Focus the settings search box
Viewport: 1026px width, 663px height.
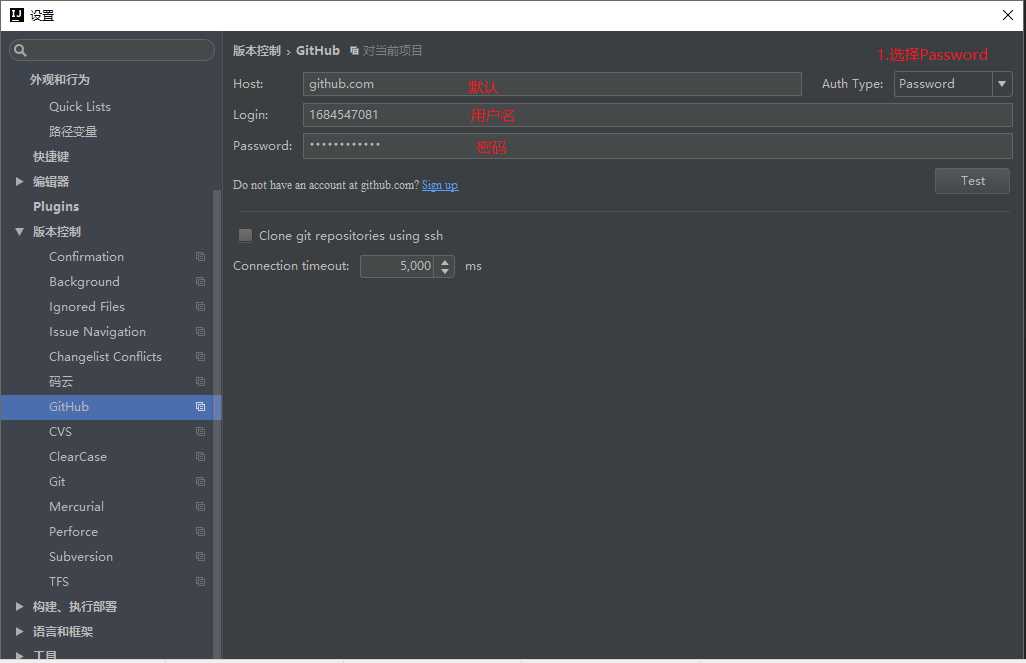[112, 50]
